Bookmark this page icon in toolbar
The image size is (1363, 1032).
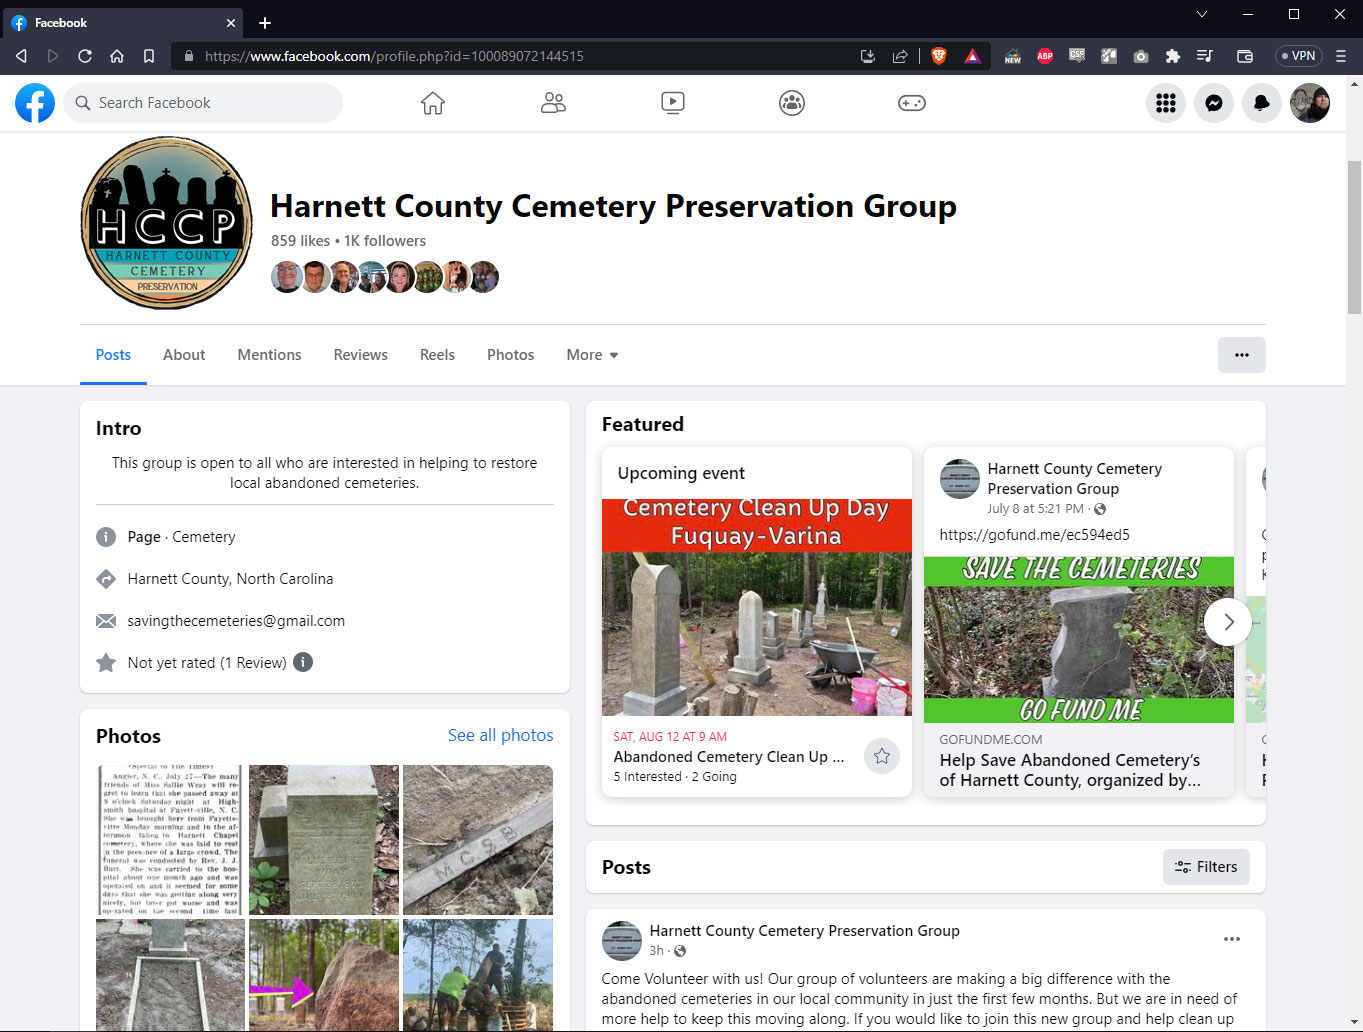click(x=149, y=56)
